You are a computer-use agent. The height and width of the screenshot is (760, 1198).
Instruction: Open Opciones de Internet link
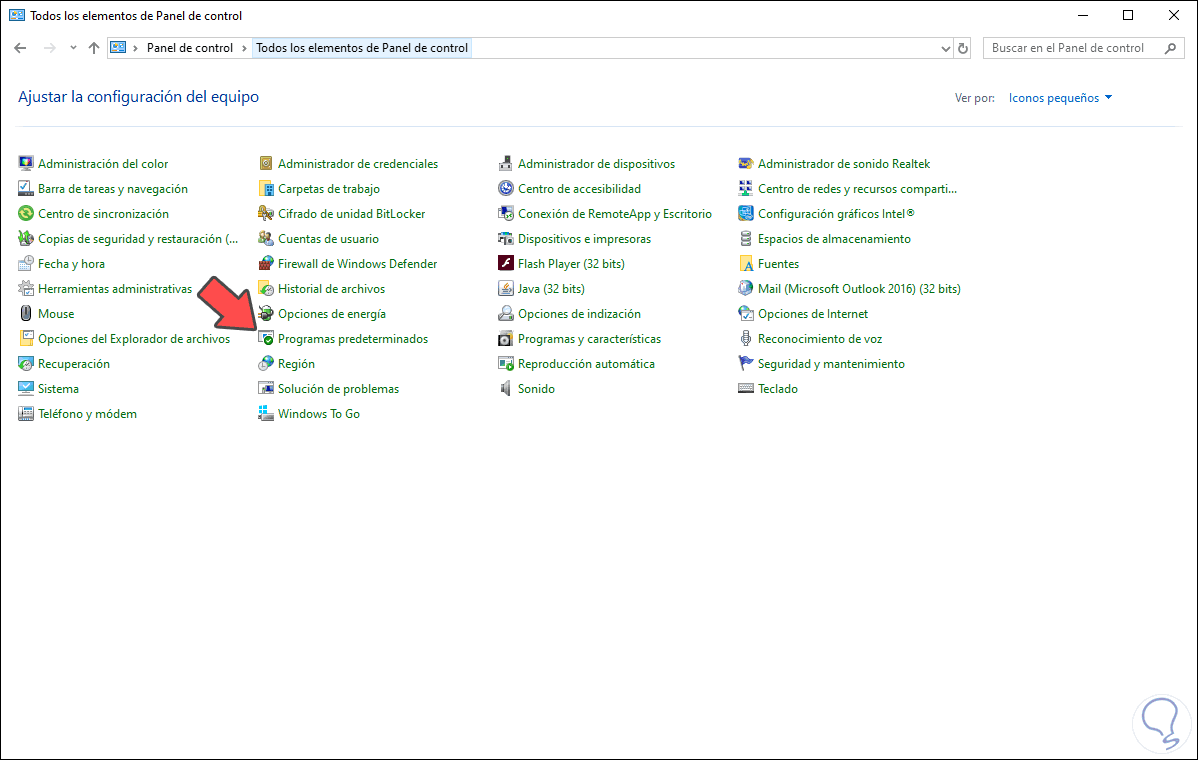click(813, 314)
